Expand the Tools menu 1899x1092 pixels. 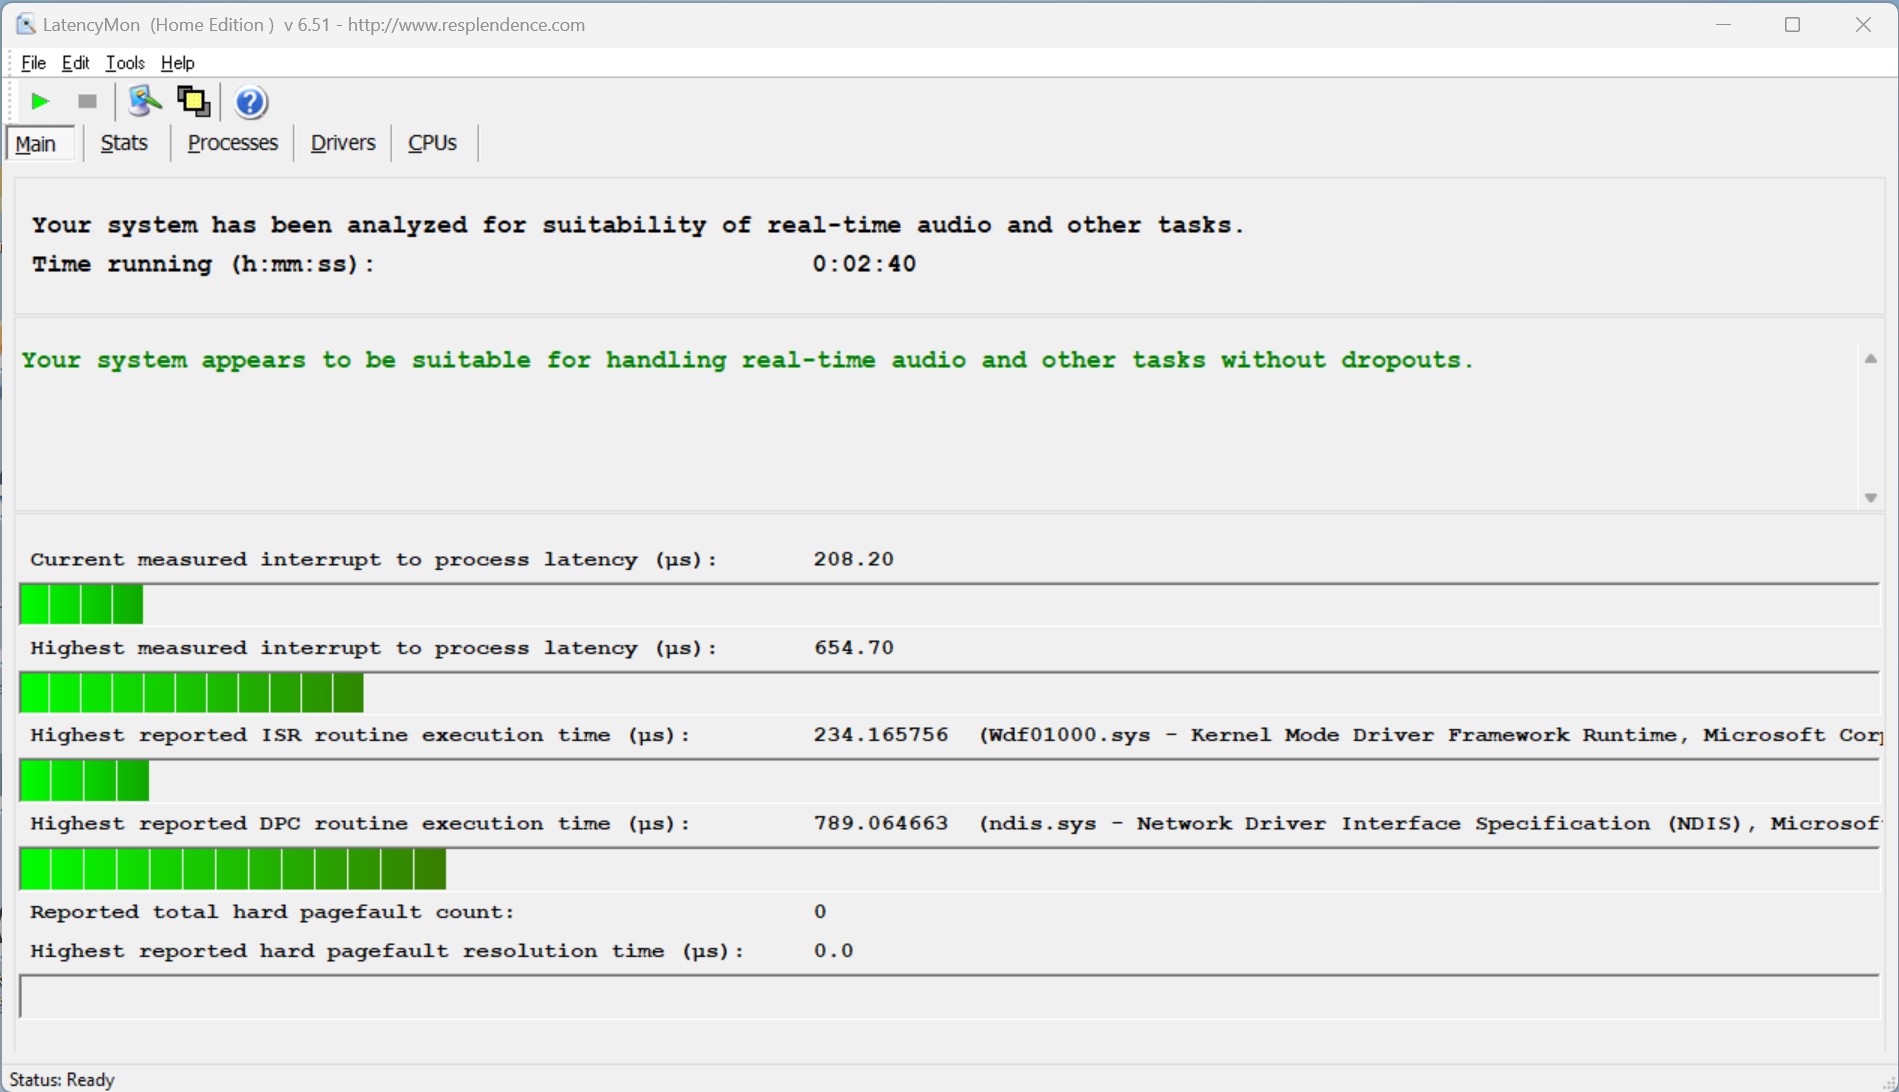point(125,63)
